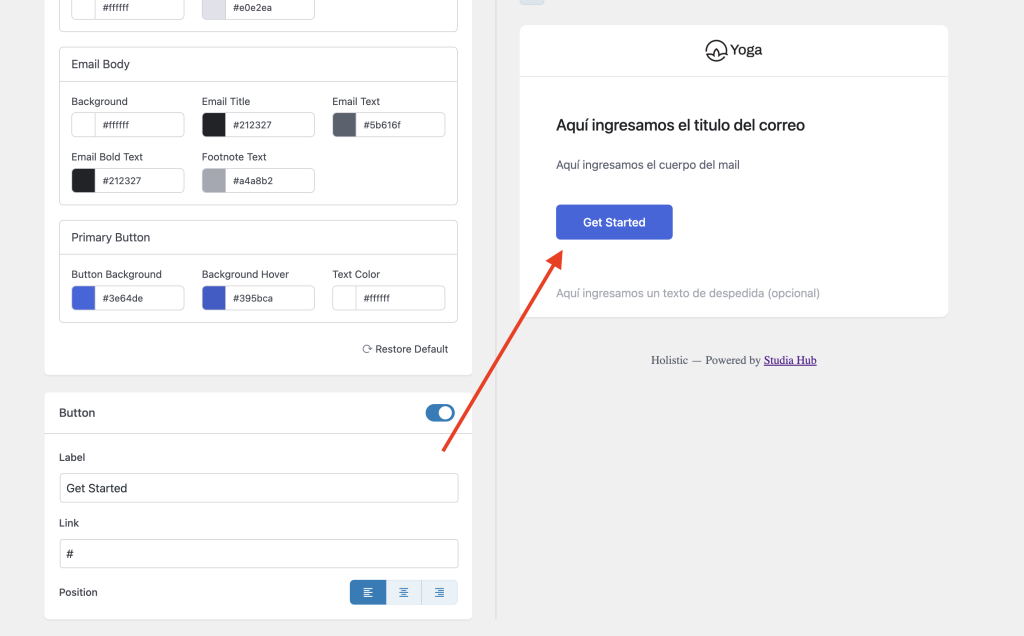
Task: Select center alignment for button position
Action: [x=404, y=593]
